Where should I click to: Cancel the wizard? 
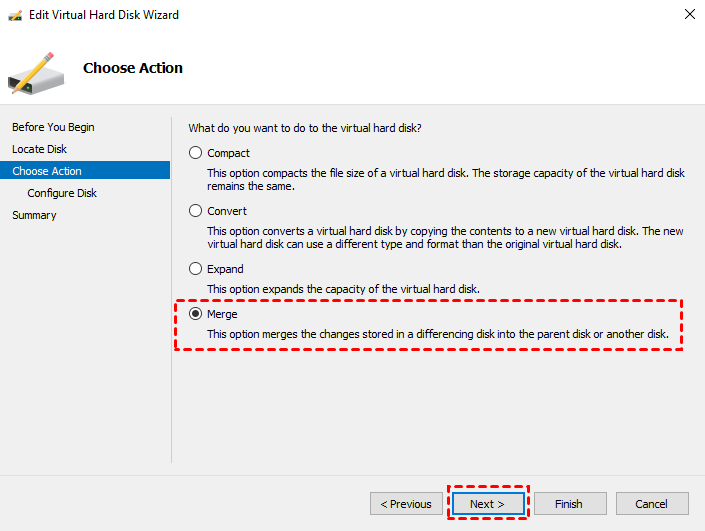pyautogui.click(x=652, y=504)
